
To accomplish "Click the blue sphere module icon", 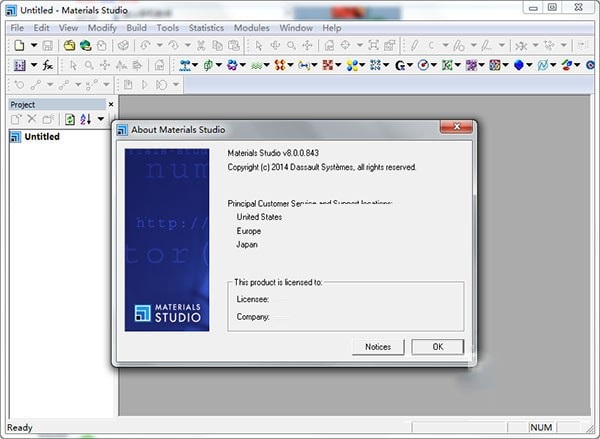I will (x=518, y=65).
